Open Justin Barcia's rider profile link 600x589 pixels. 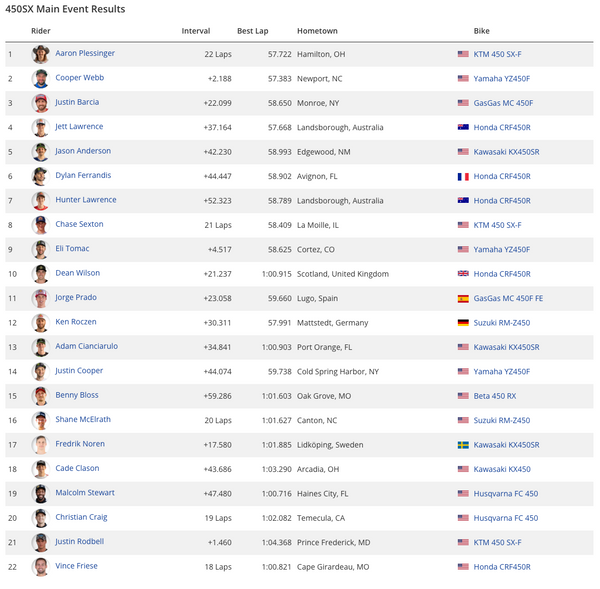click(77, 102)
